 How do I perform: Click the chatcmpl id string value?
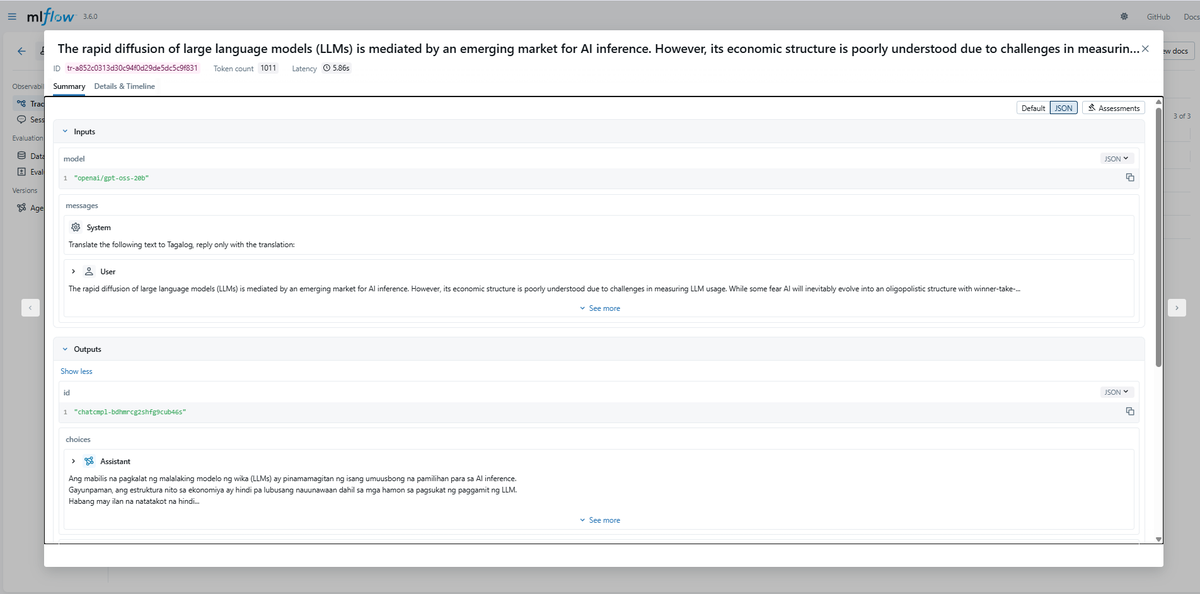[130, 411]
